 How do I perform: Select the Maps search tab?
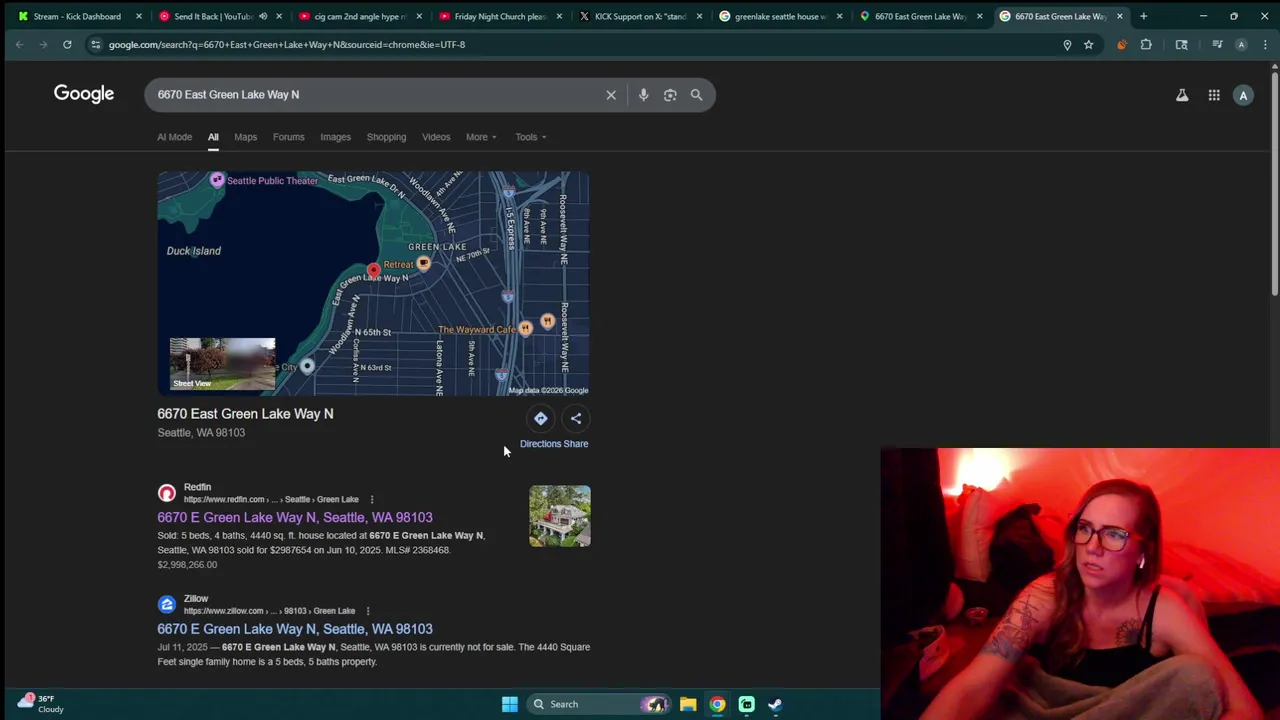[x=245, y=137]
